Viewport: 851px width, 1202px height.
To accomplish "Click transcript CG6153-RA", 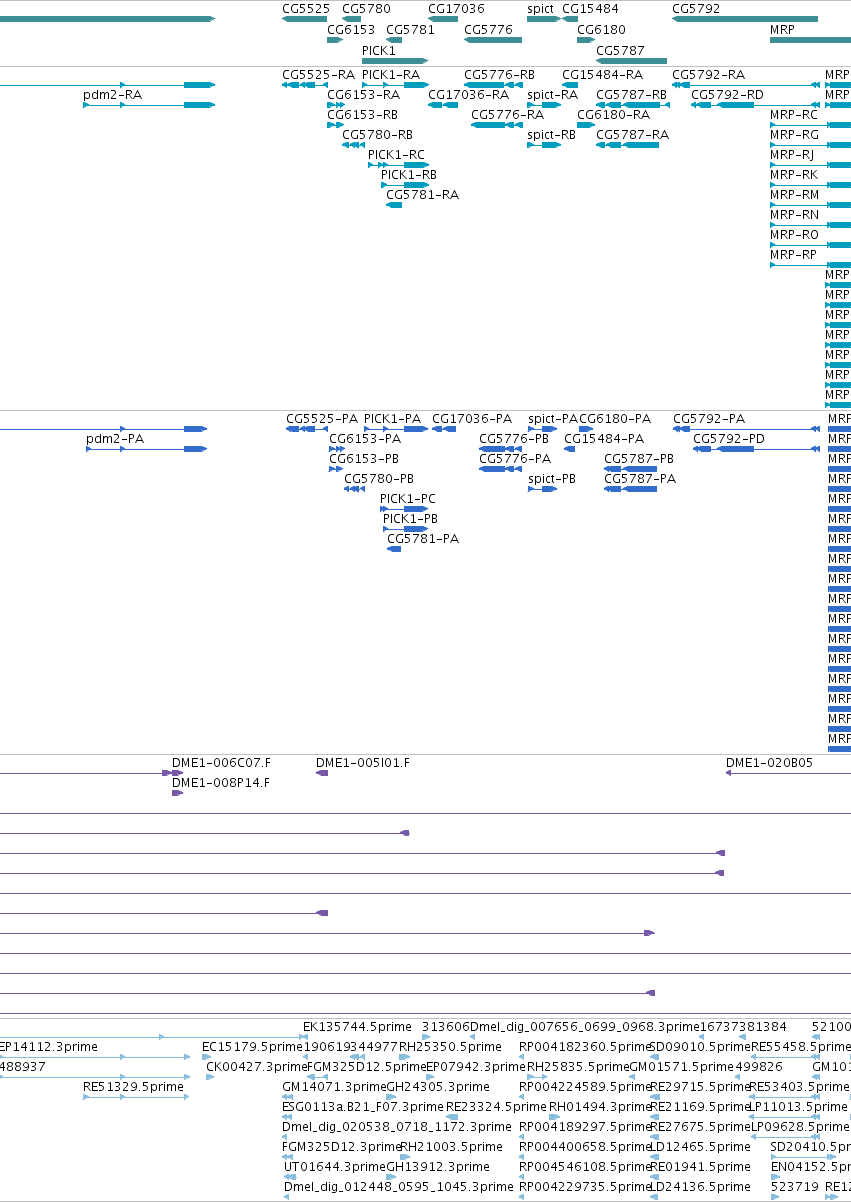I will pyautogui.click(x=363, y=95).
